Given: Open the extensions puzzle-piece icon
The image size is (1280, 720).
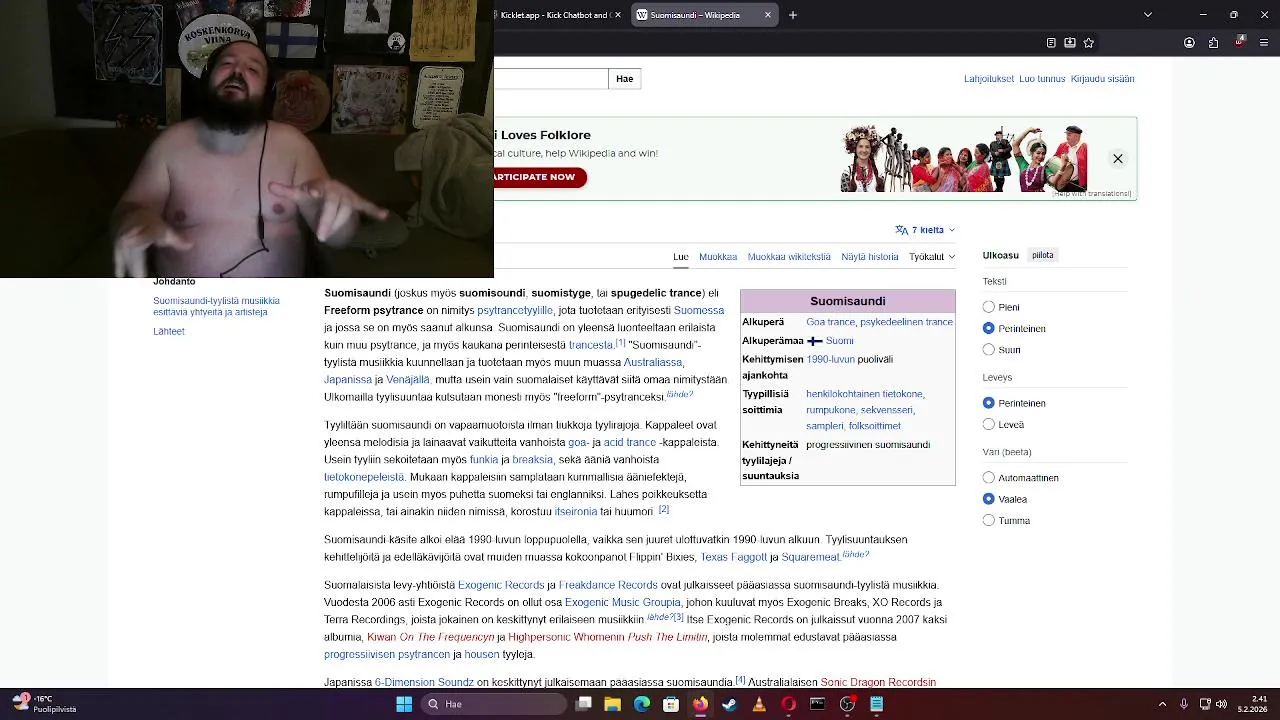Looking at the screenshot, I should 1213,43.
